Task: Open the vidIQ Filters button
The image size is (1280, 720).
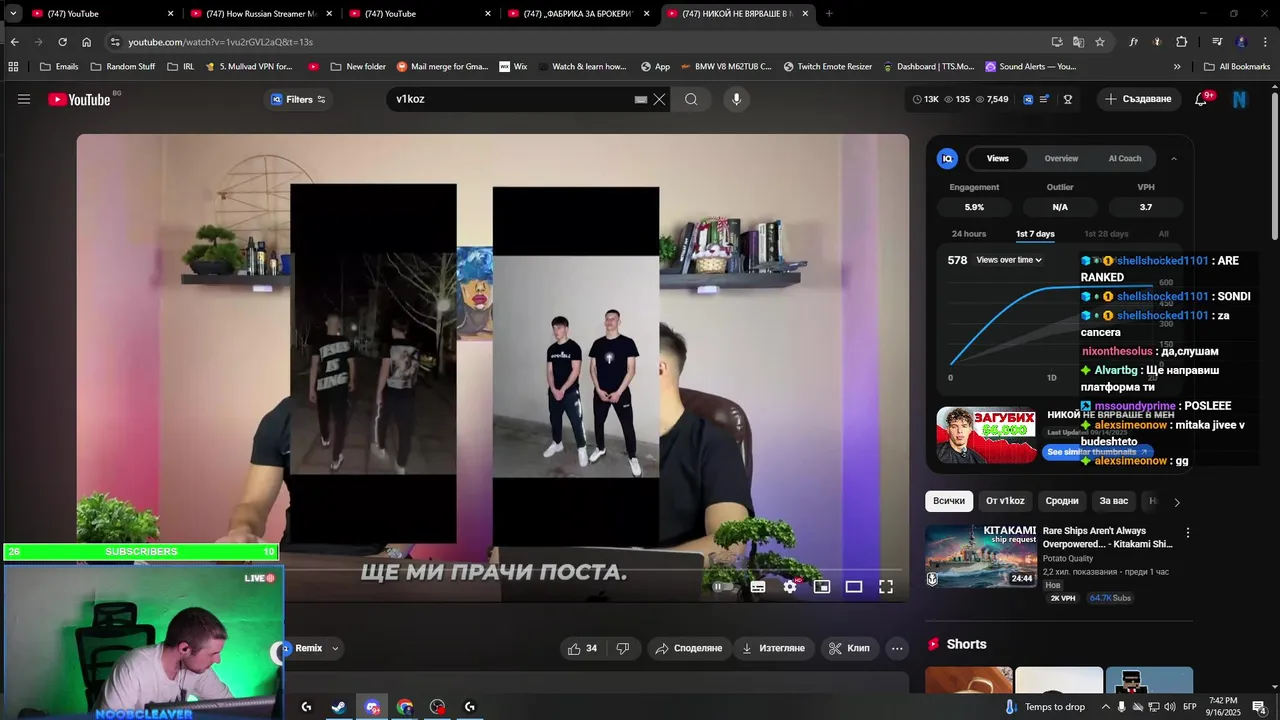Action: pyautogui.click(x=298, y=99)
